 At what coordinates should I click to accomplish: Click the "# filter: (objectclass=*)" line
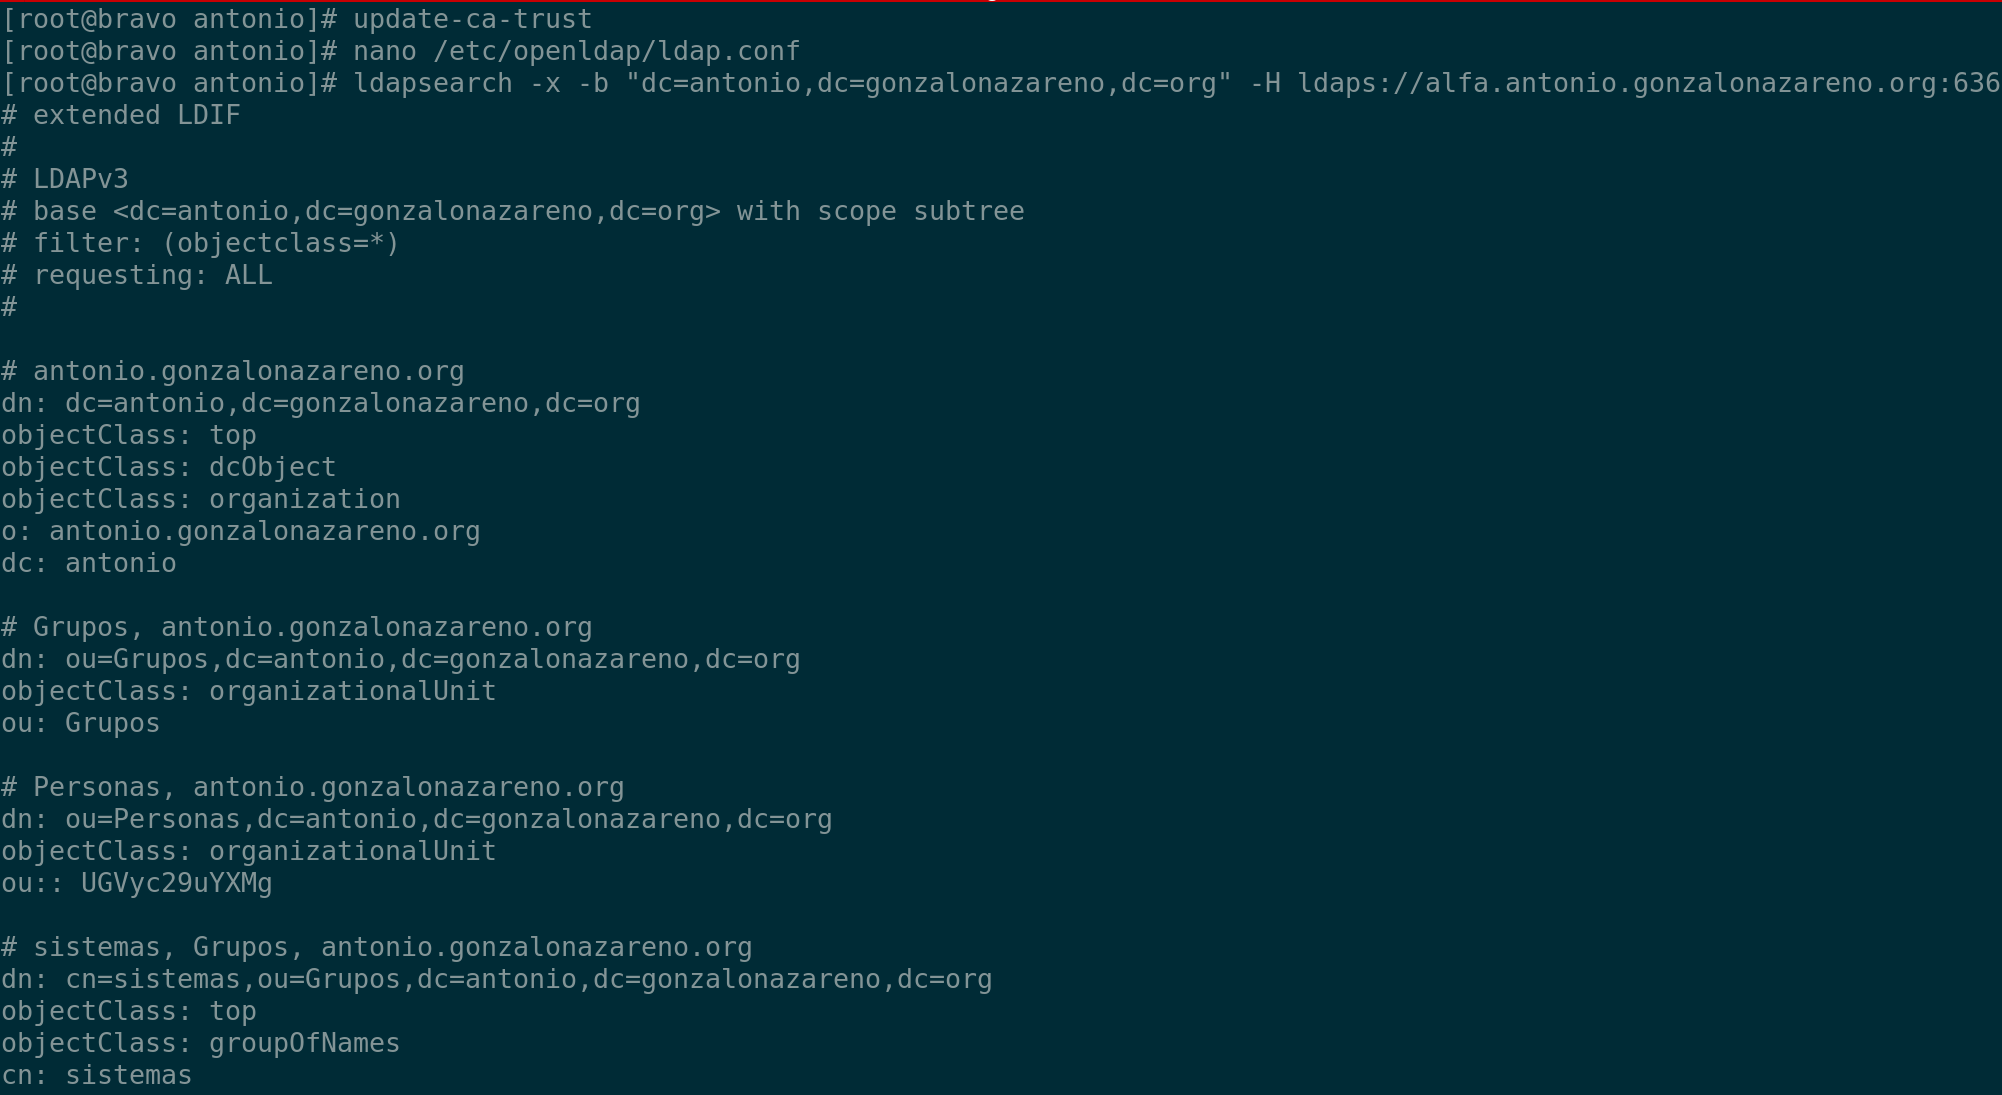(x=200, y=243)
